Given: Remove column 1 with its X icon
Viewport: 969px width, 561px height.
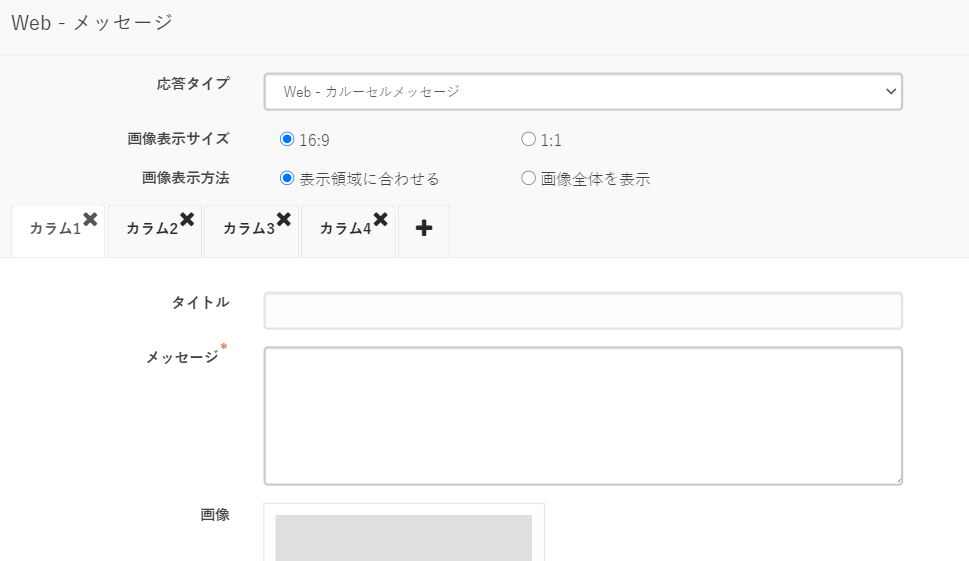Looking at the screenshot, I should (x=90, y=219).
